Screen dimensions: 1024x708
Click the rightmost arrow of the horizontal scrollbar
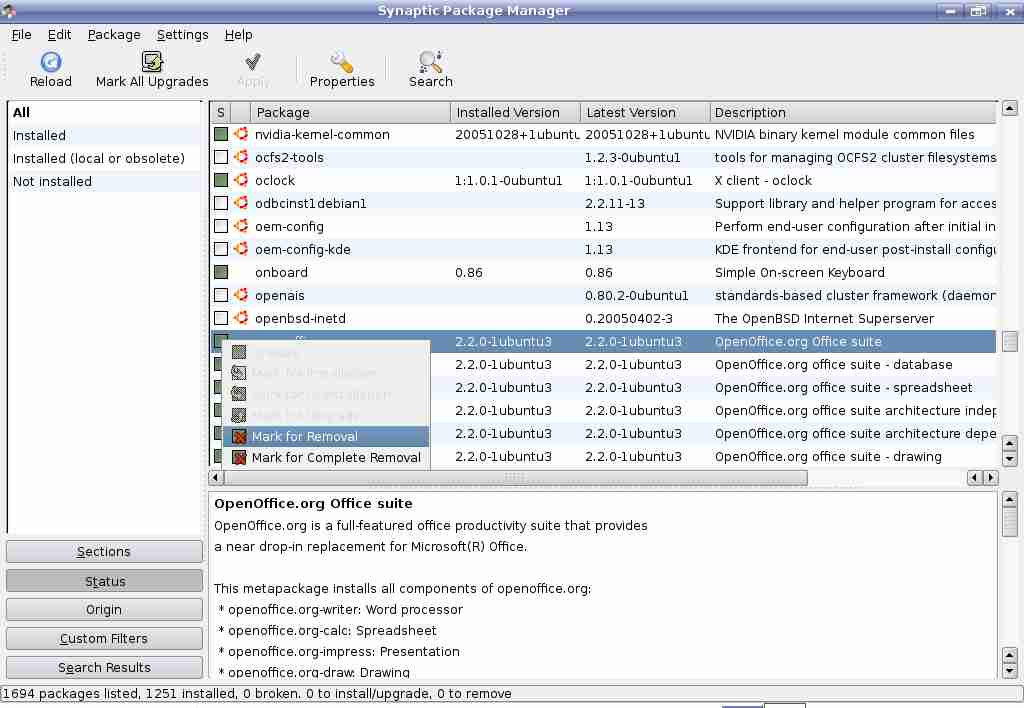pyautogui.click(x=991, y=477)
